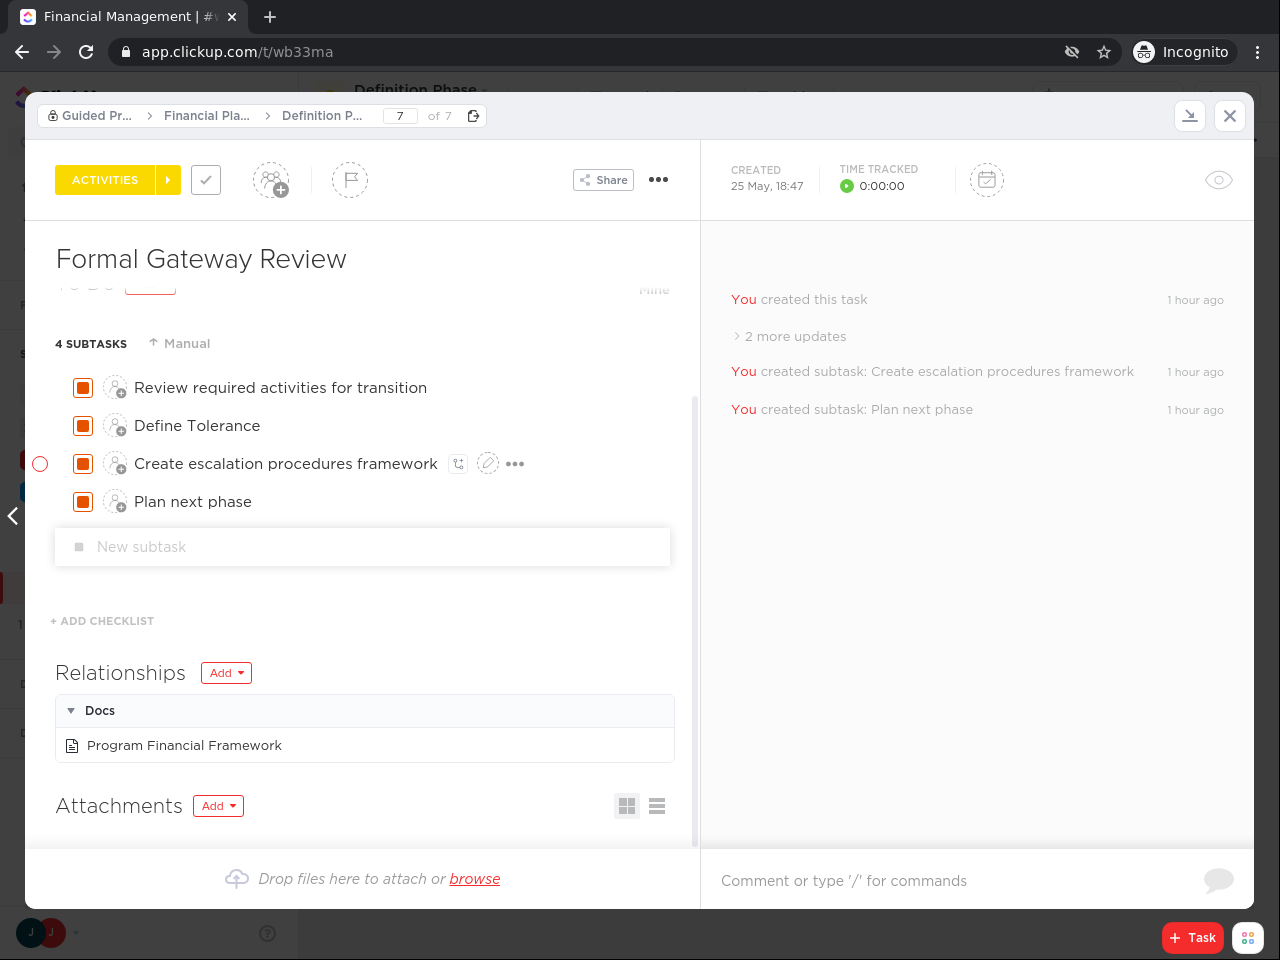Change status square of Review required activities
The image size is (1280, 960).
point(83,388)
